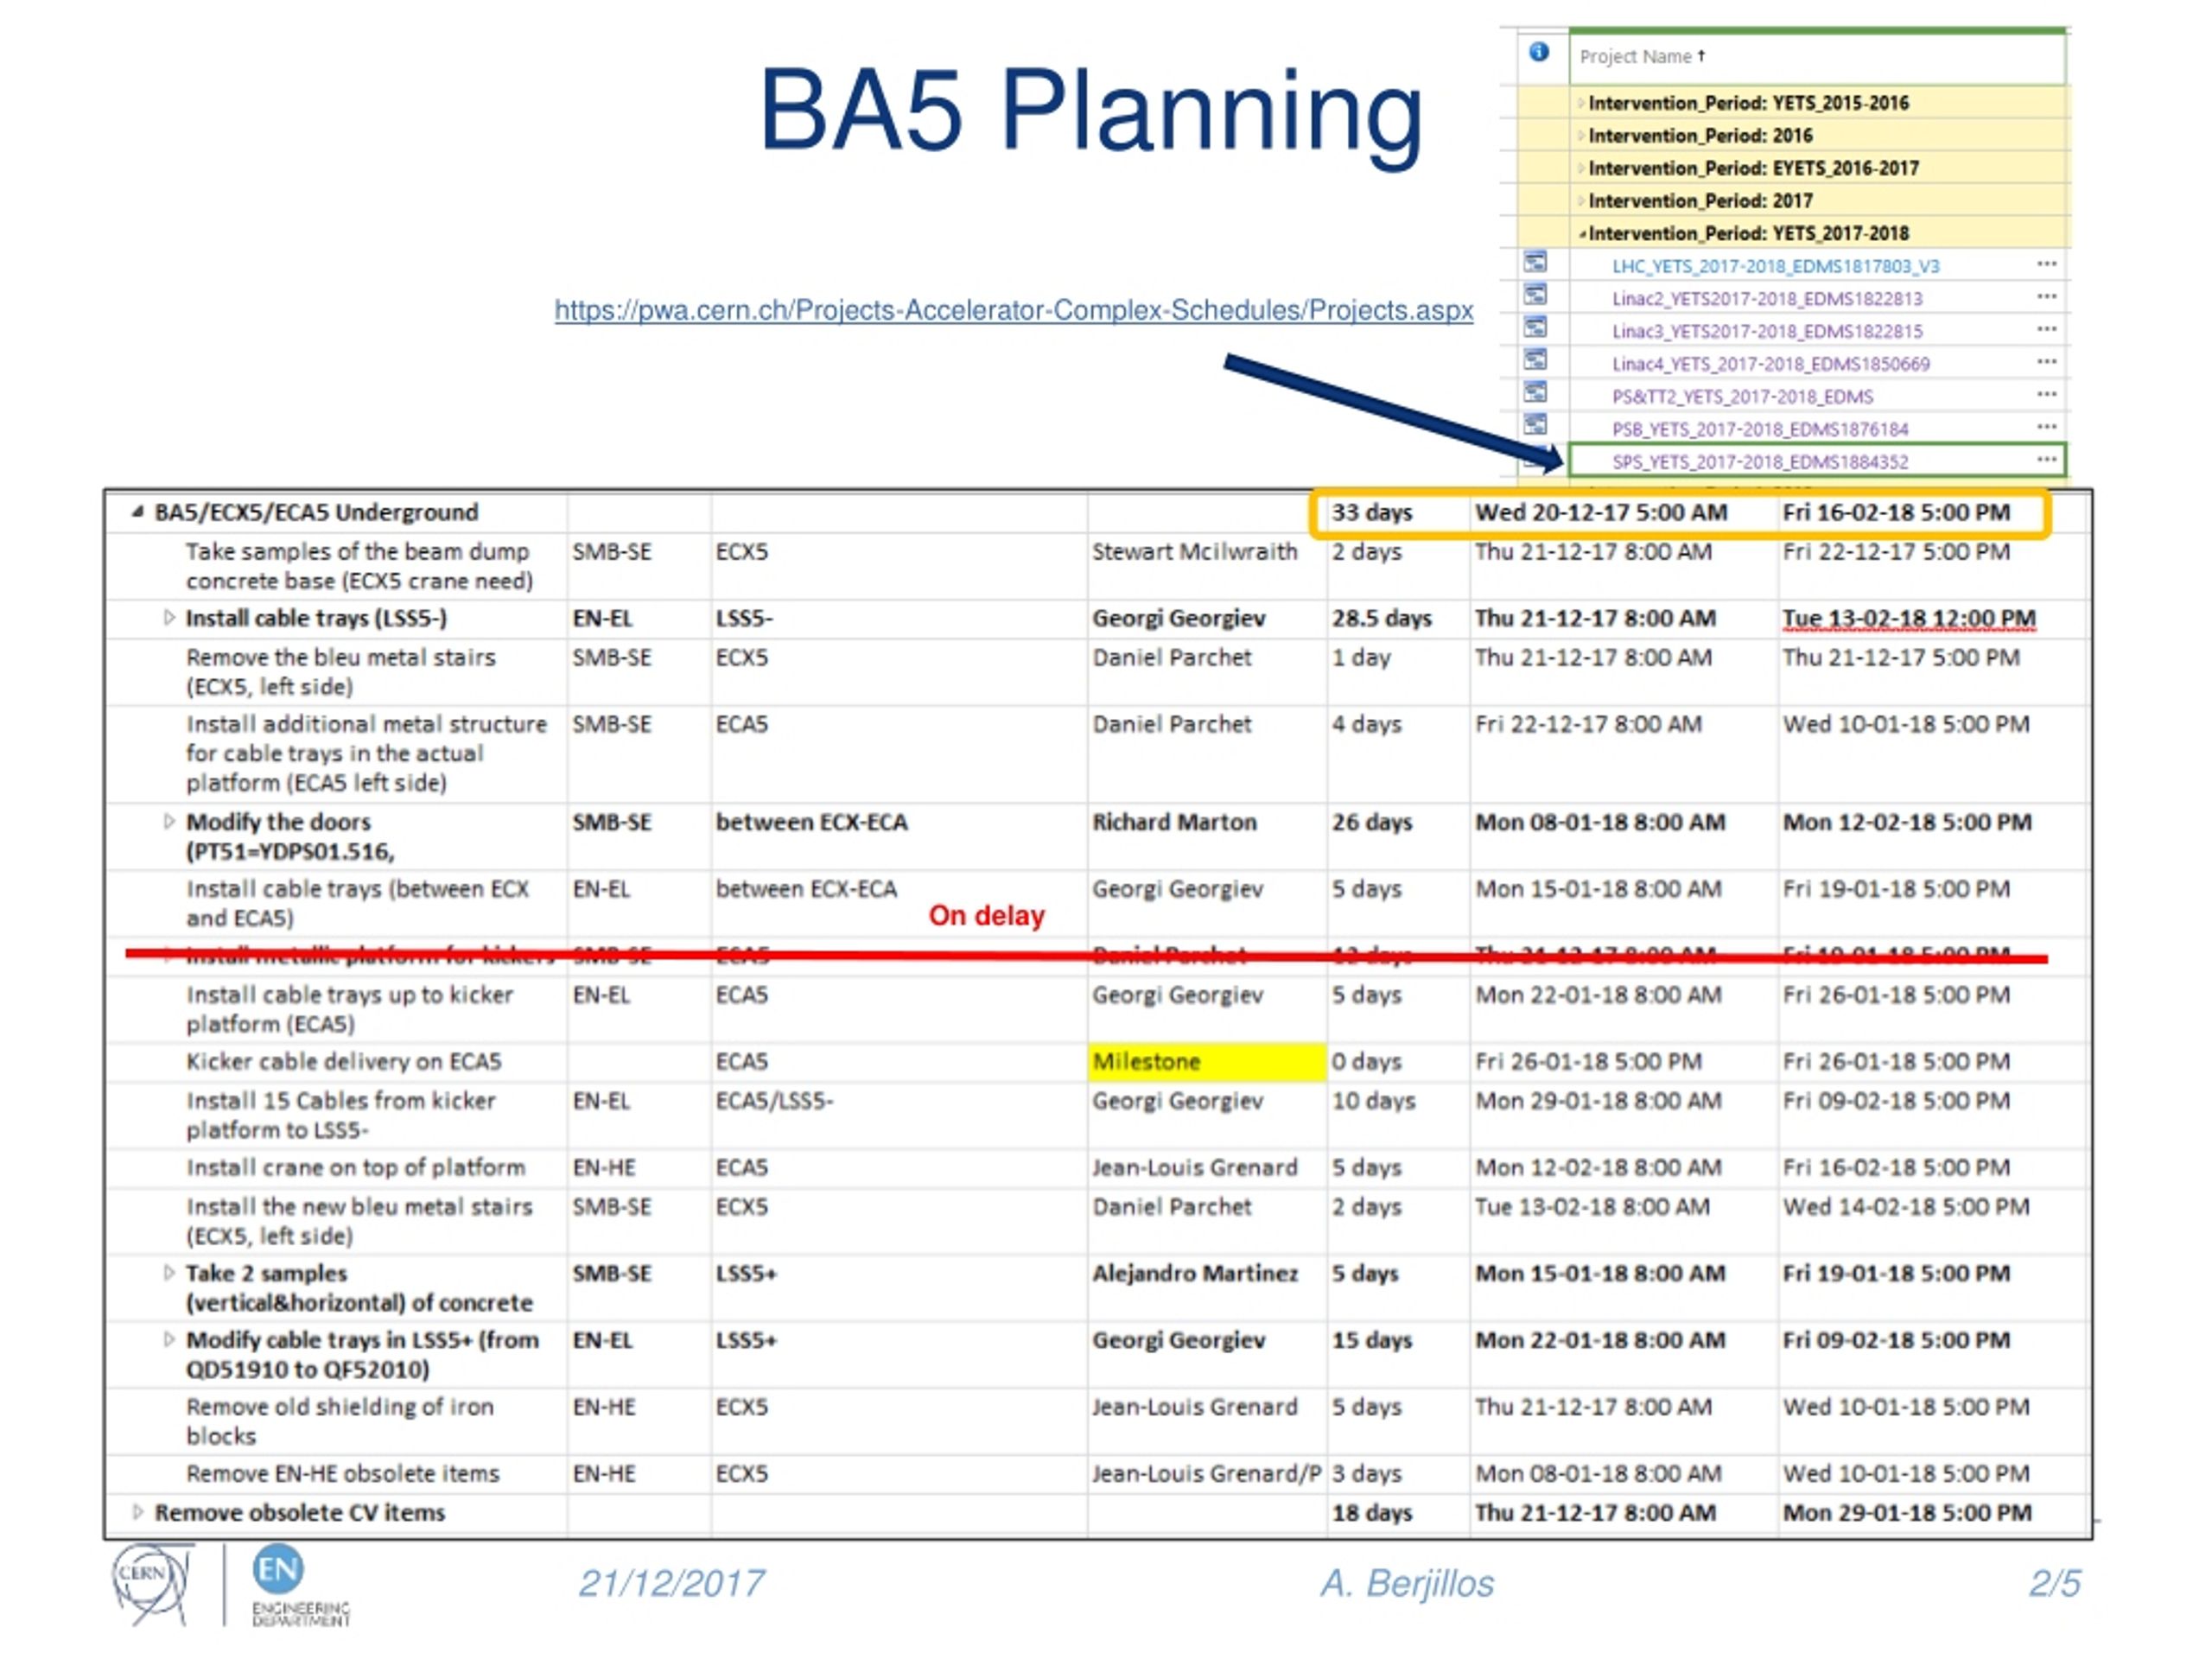The image size is (2212, 1659).
Task: Open ellipsis menu for Linac2_YETS row
Action: click(2046, 296)
